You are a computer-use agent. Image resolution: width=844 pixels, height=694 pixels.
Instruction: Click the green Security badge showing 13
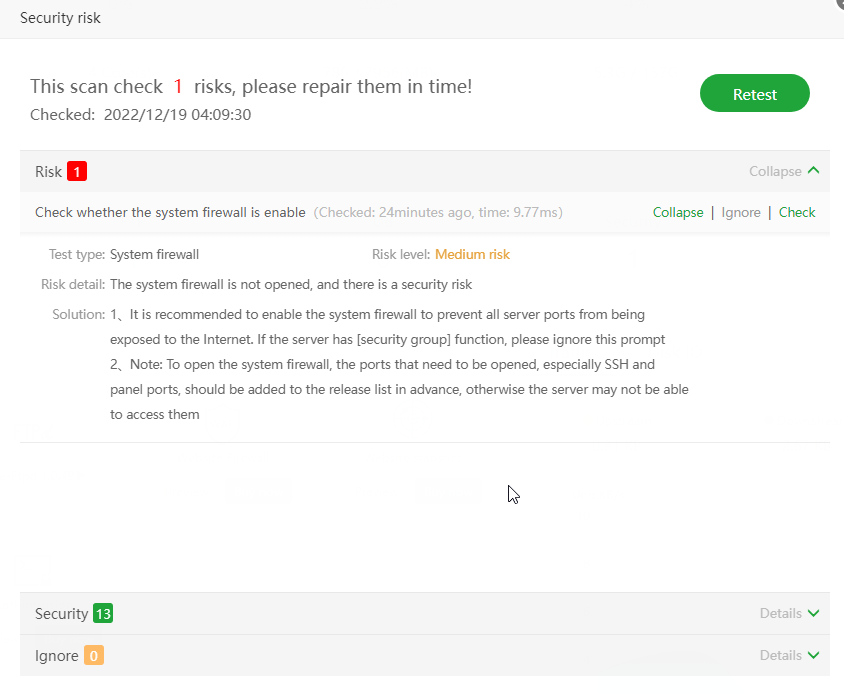(x=103, y=614)
